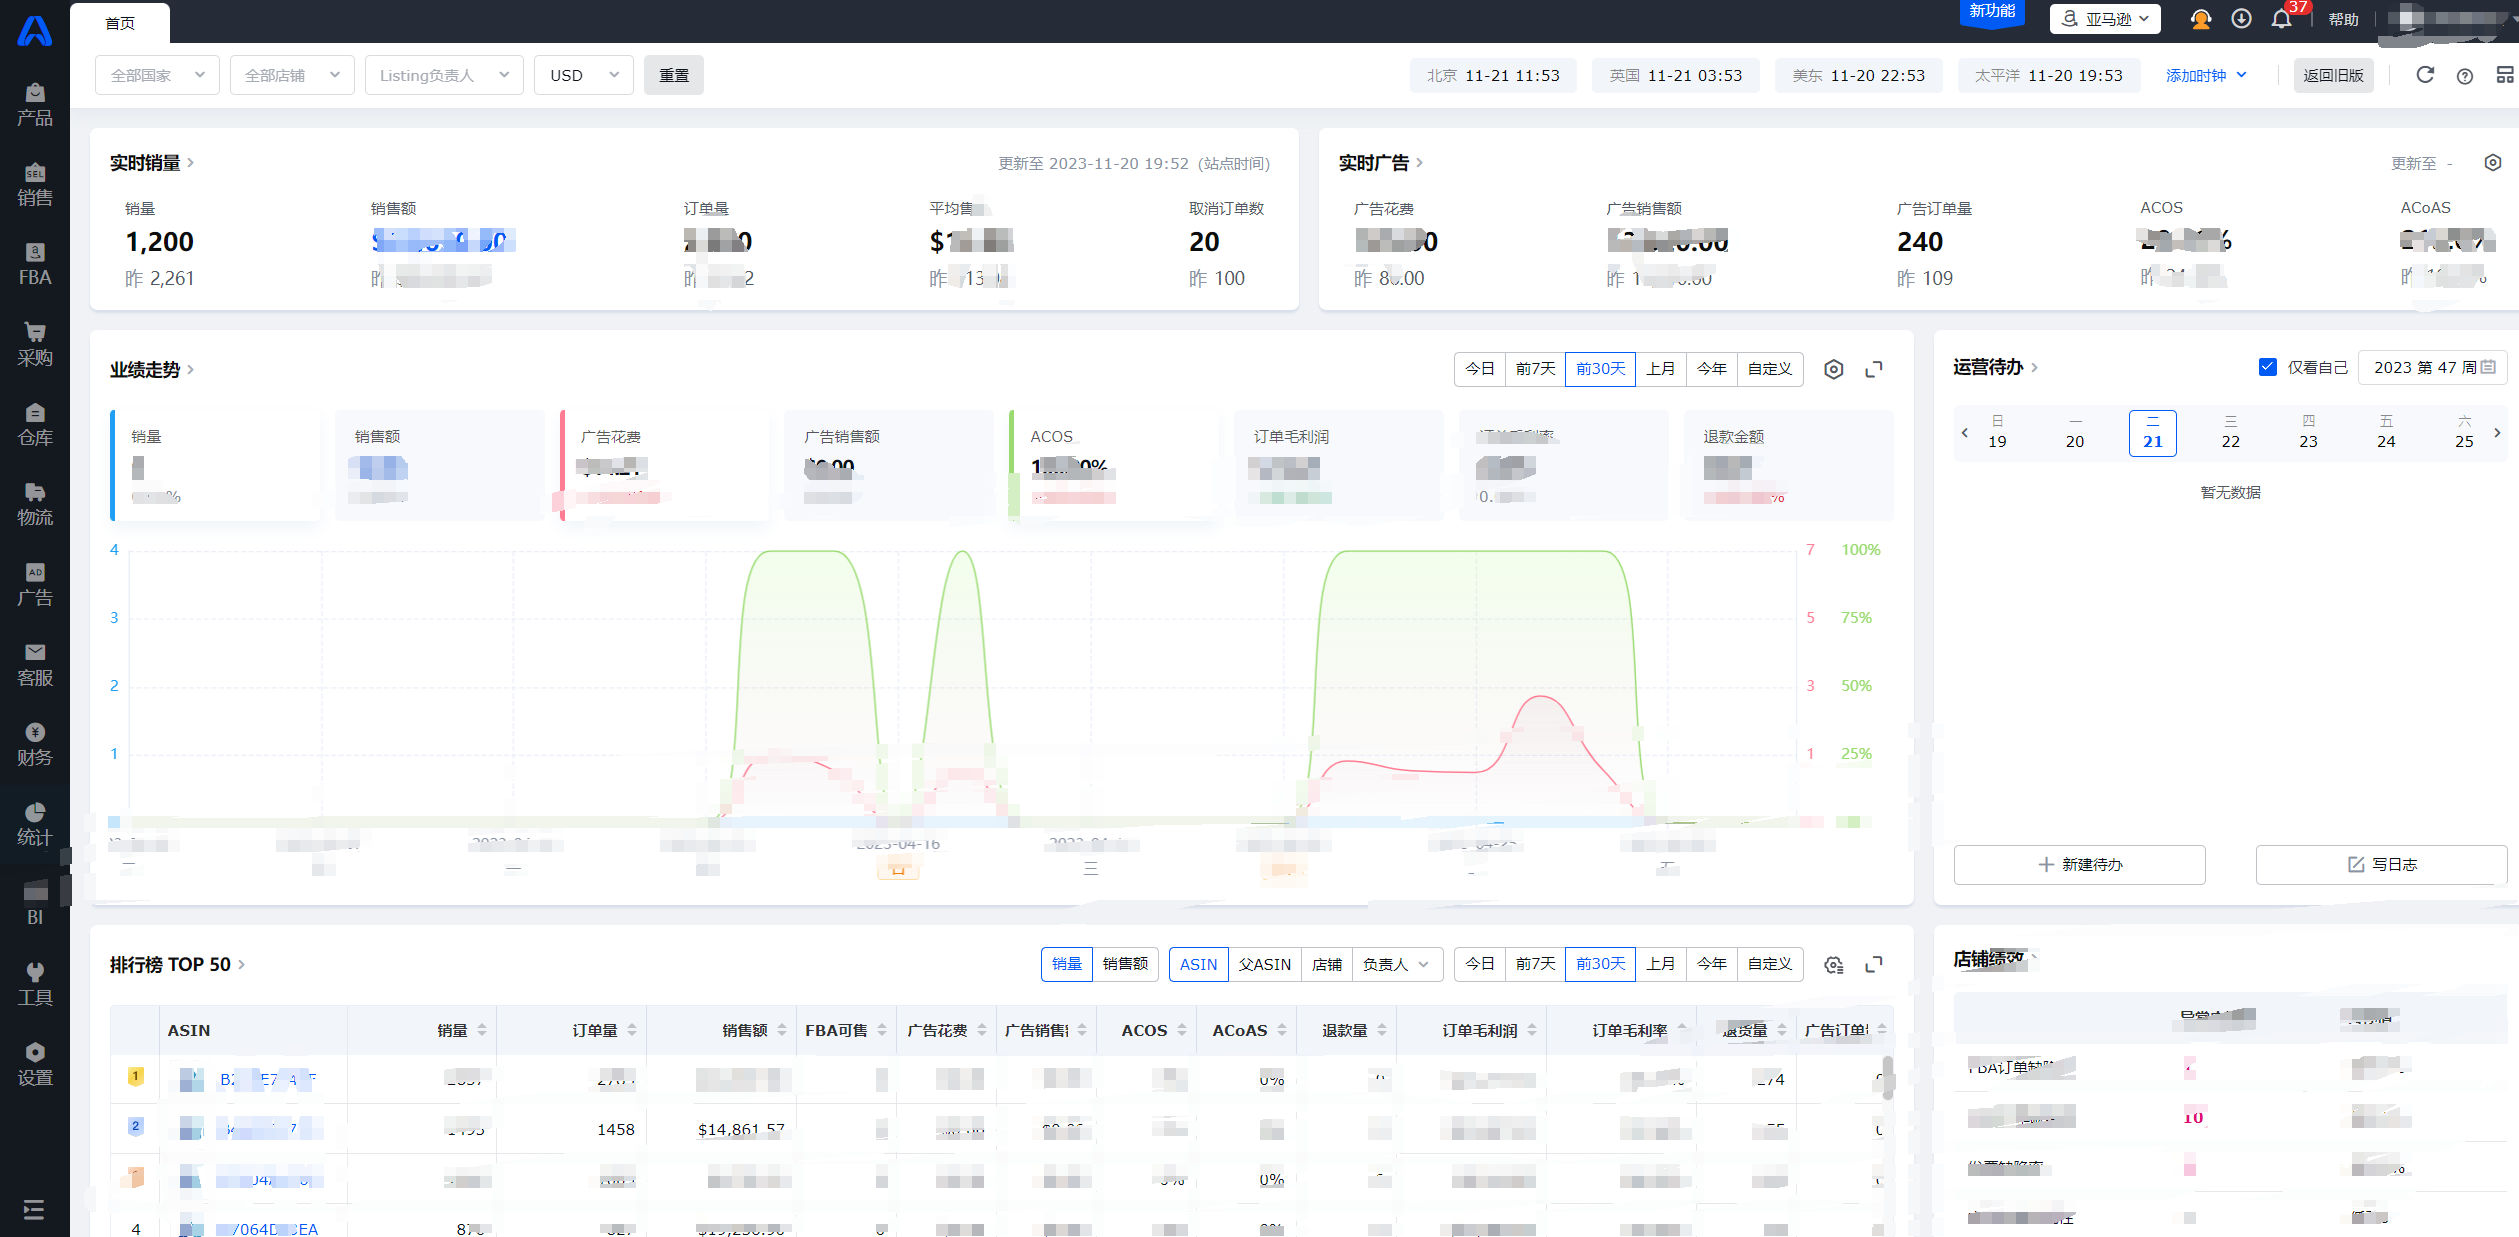Expand the 排行榜 TOP 50 table to fullscreen
The image size is (2519, 1237).
pos(1874,965)
